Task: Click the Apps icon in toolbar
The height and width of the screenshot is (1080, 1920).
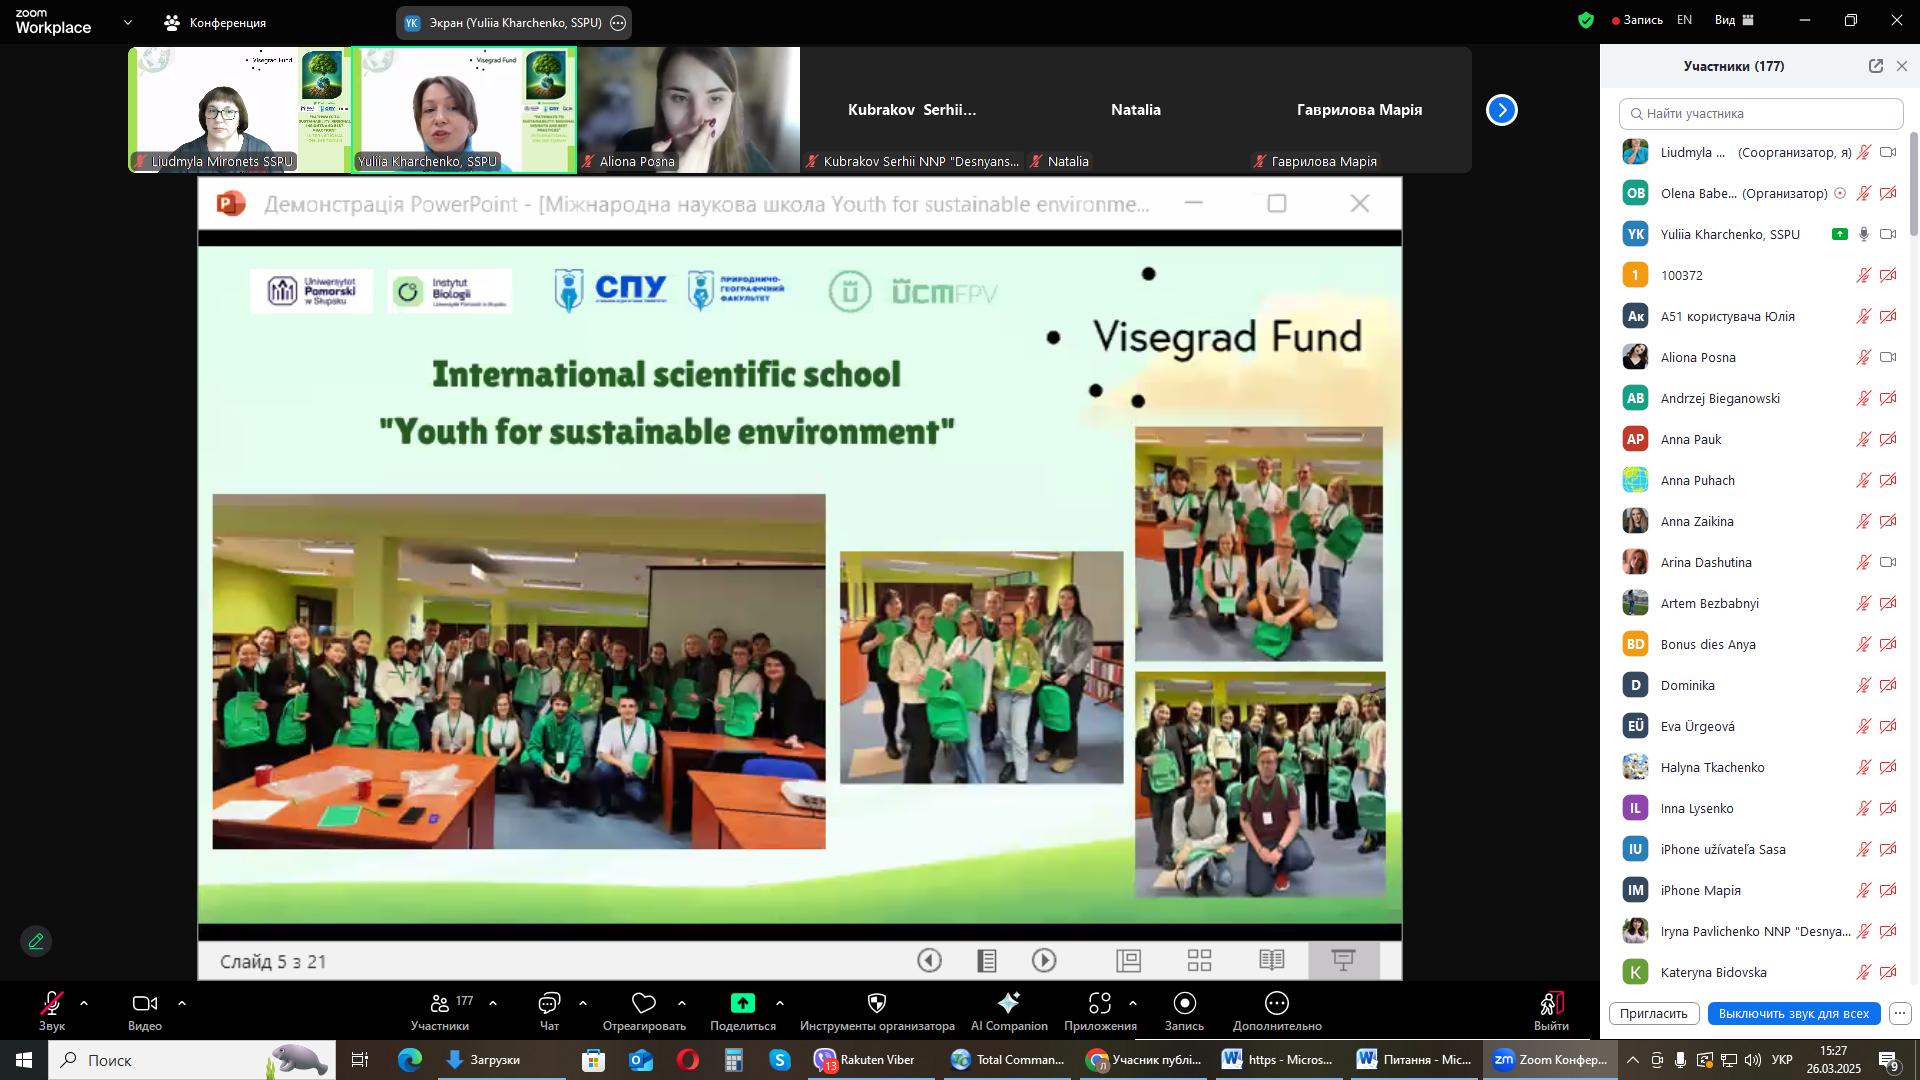Action: 1100,1004
